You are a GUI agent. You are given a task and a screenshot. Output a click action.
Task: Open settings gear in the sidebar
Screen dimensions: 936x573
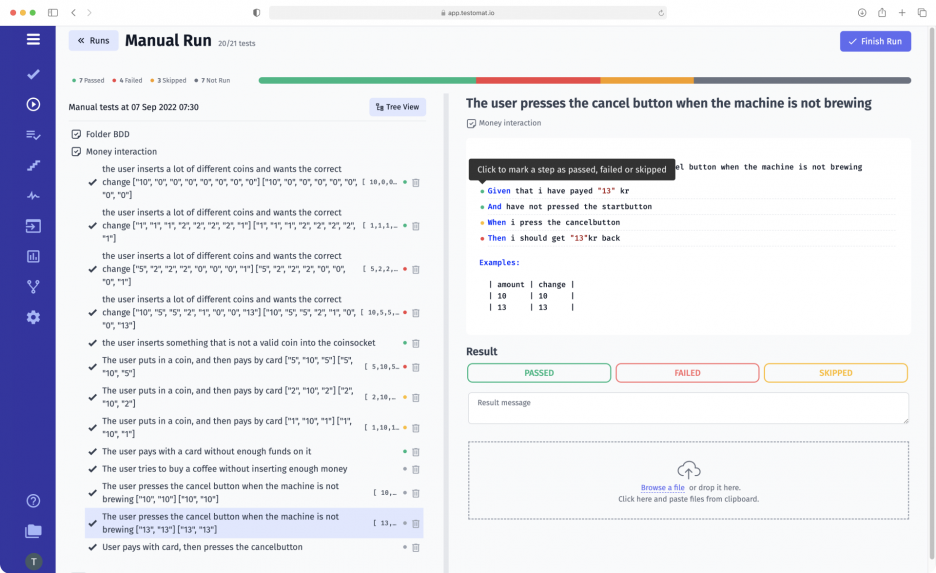point(33,317)
